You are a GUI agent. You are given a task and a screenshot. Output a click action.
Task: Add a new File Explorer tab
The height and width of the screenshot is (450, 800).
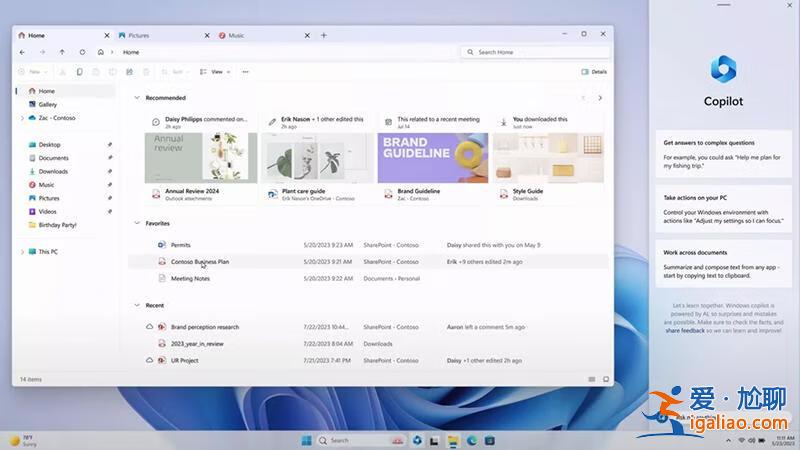323,35
